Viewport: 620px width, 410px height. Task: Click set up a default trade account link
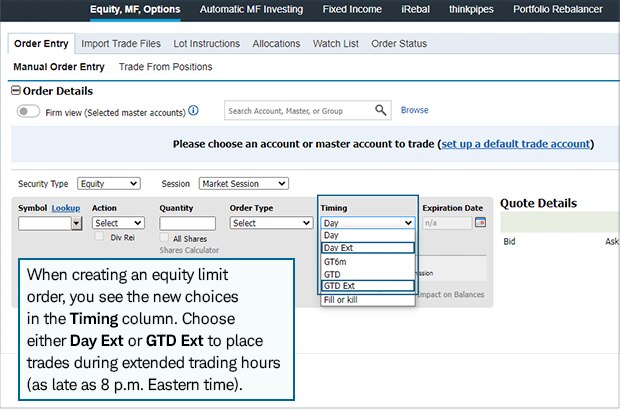click(x=515, y=144)
